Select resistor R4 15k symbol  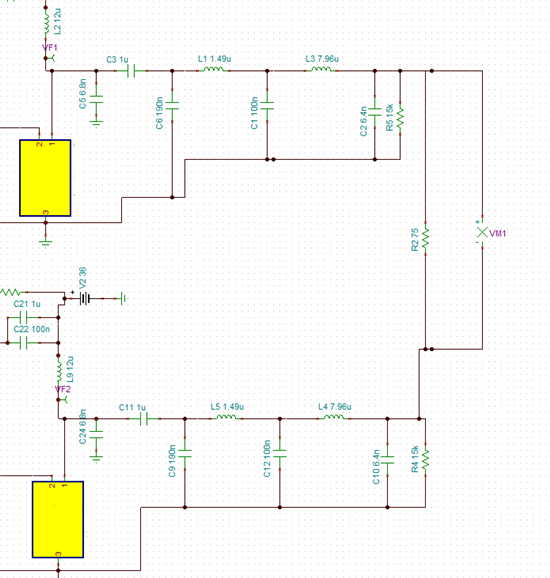(x=425, y=460)
